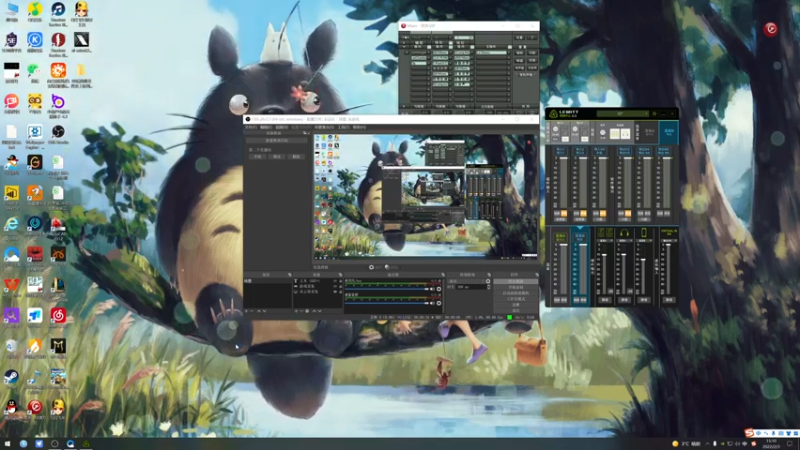Adjust the first Lewitt input channel fader
Screen dimensions: 800x450
(564, 158)
